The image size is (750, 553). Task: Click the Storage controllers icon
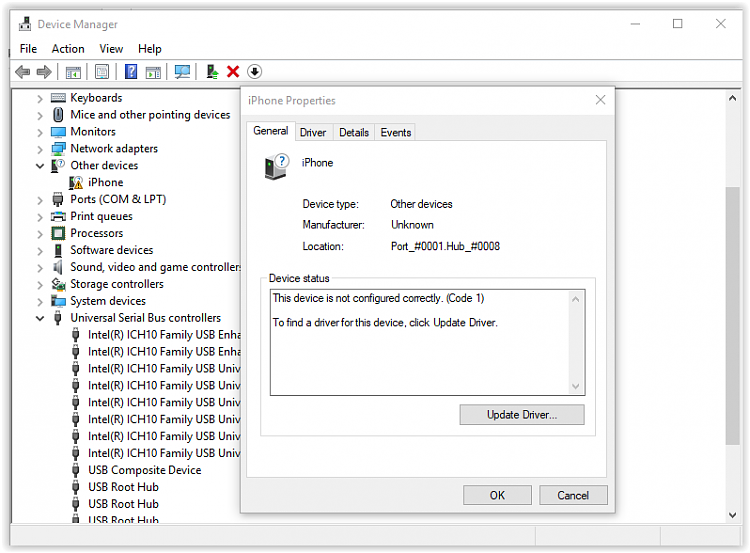pyautogui.click(x=58, y=284)
